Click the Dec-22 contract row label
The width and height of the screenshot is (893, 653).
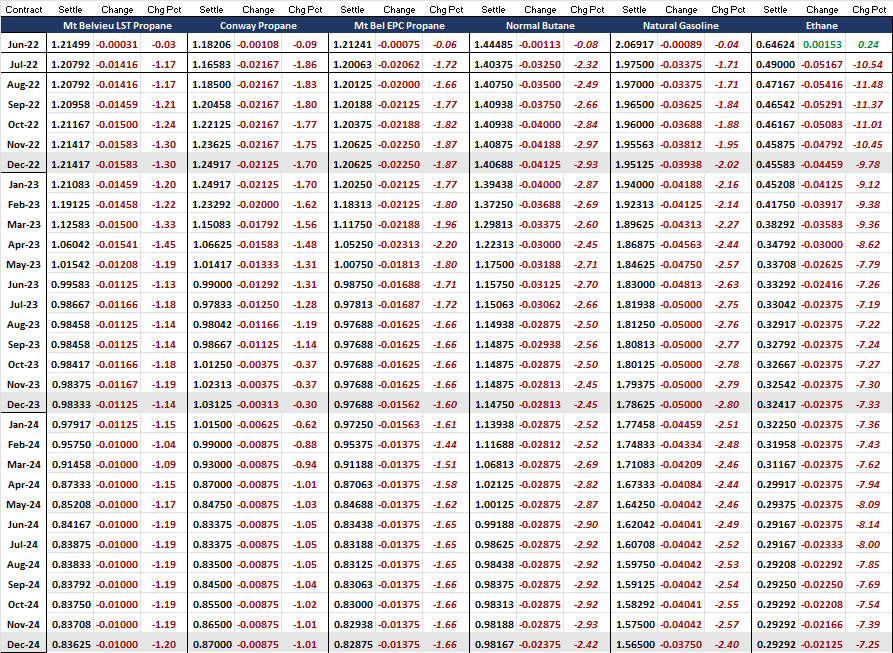23,165
